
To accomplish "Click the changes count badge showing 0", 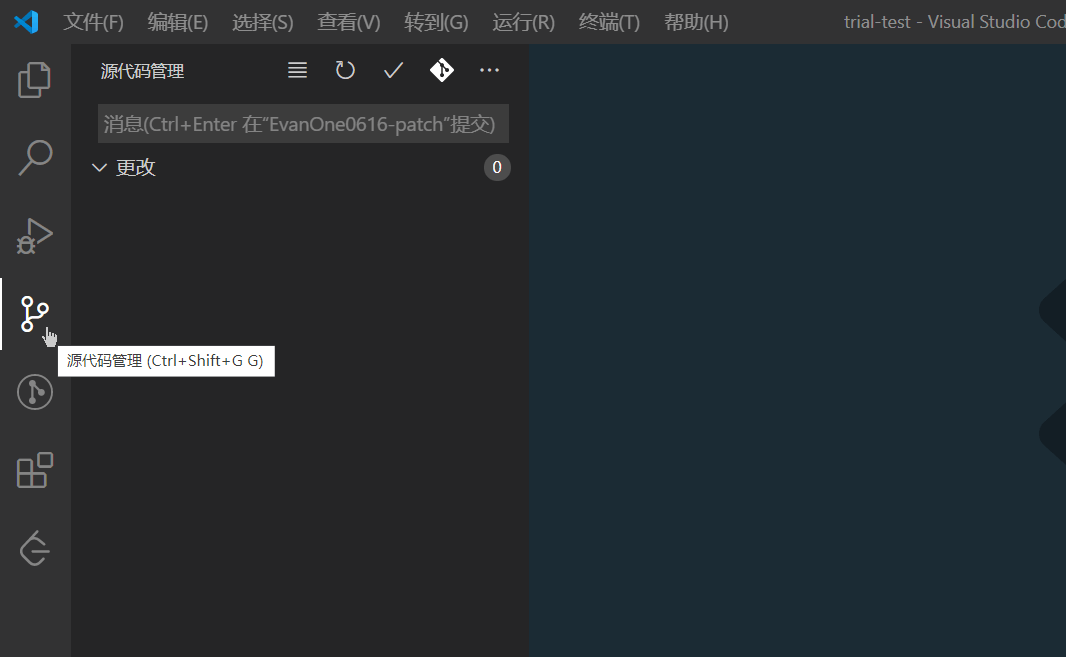I will [497, 167].
